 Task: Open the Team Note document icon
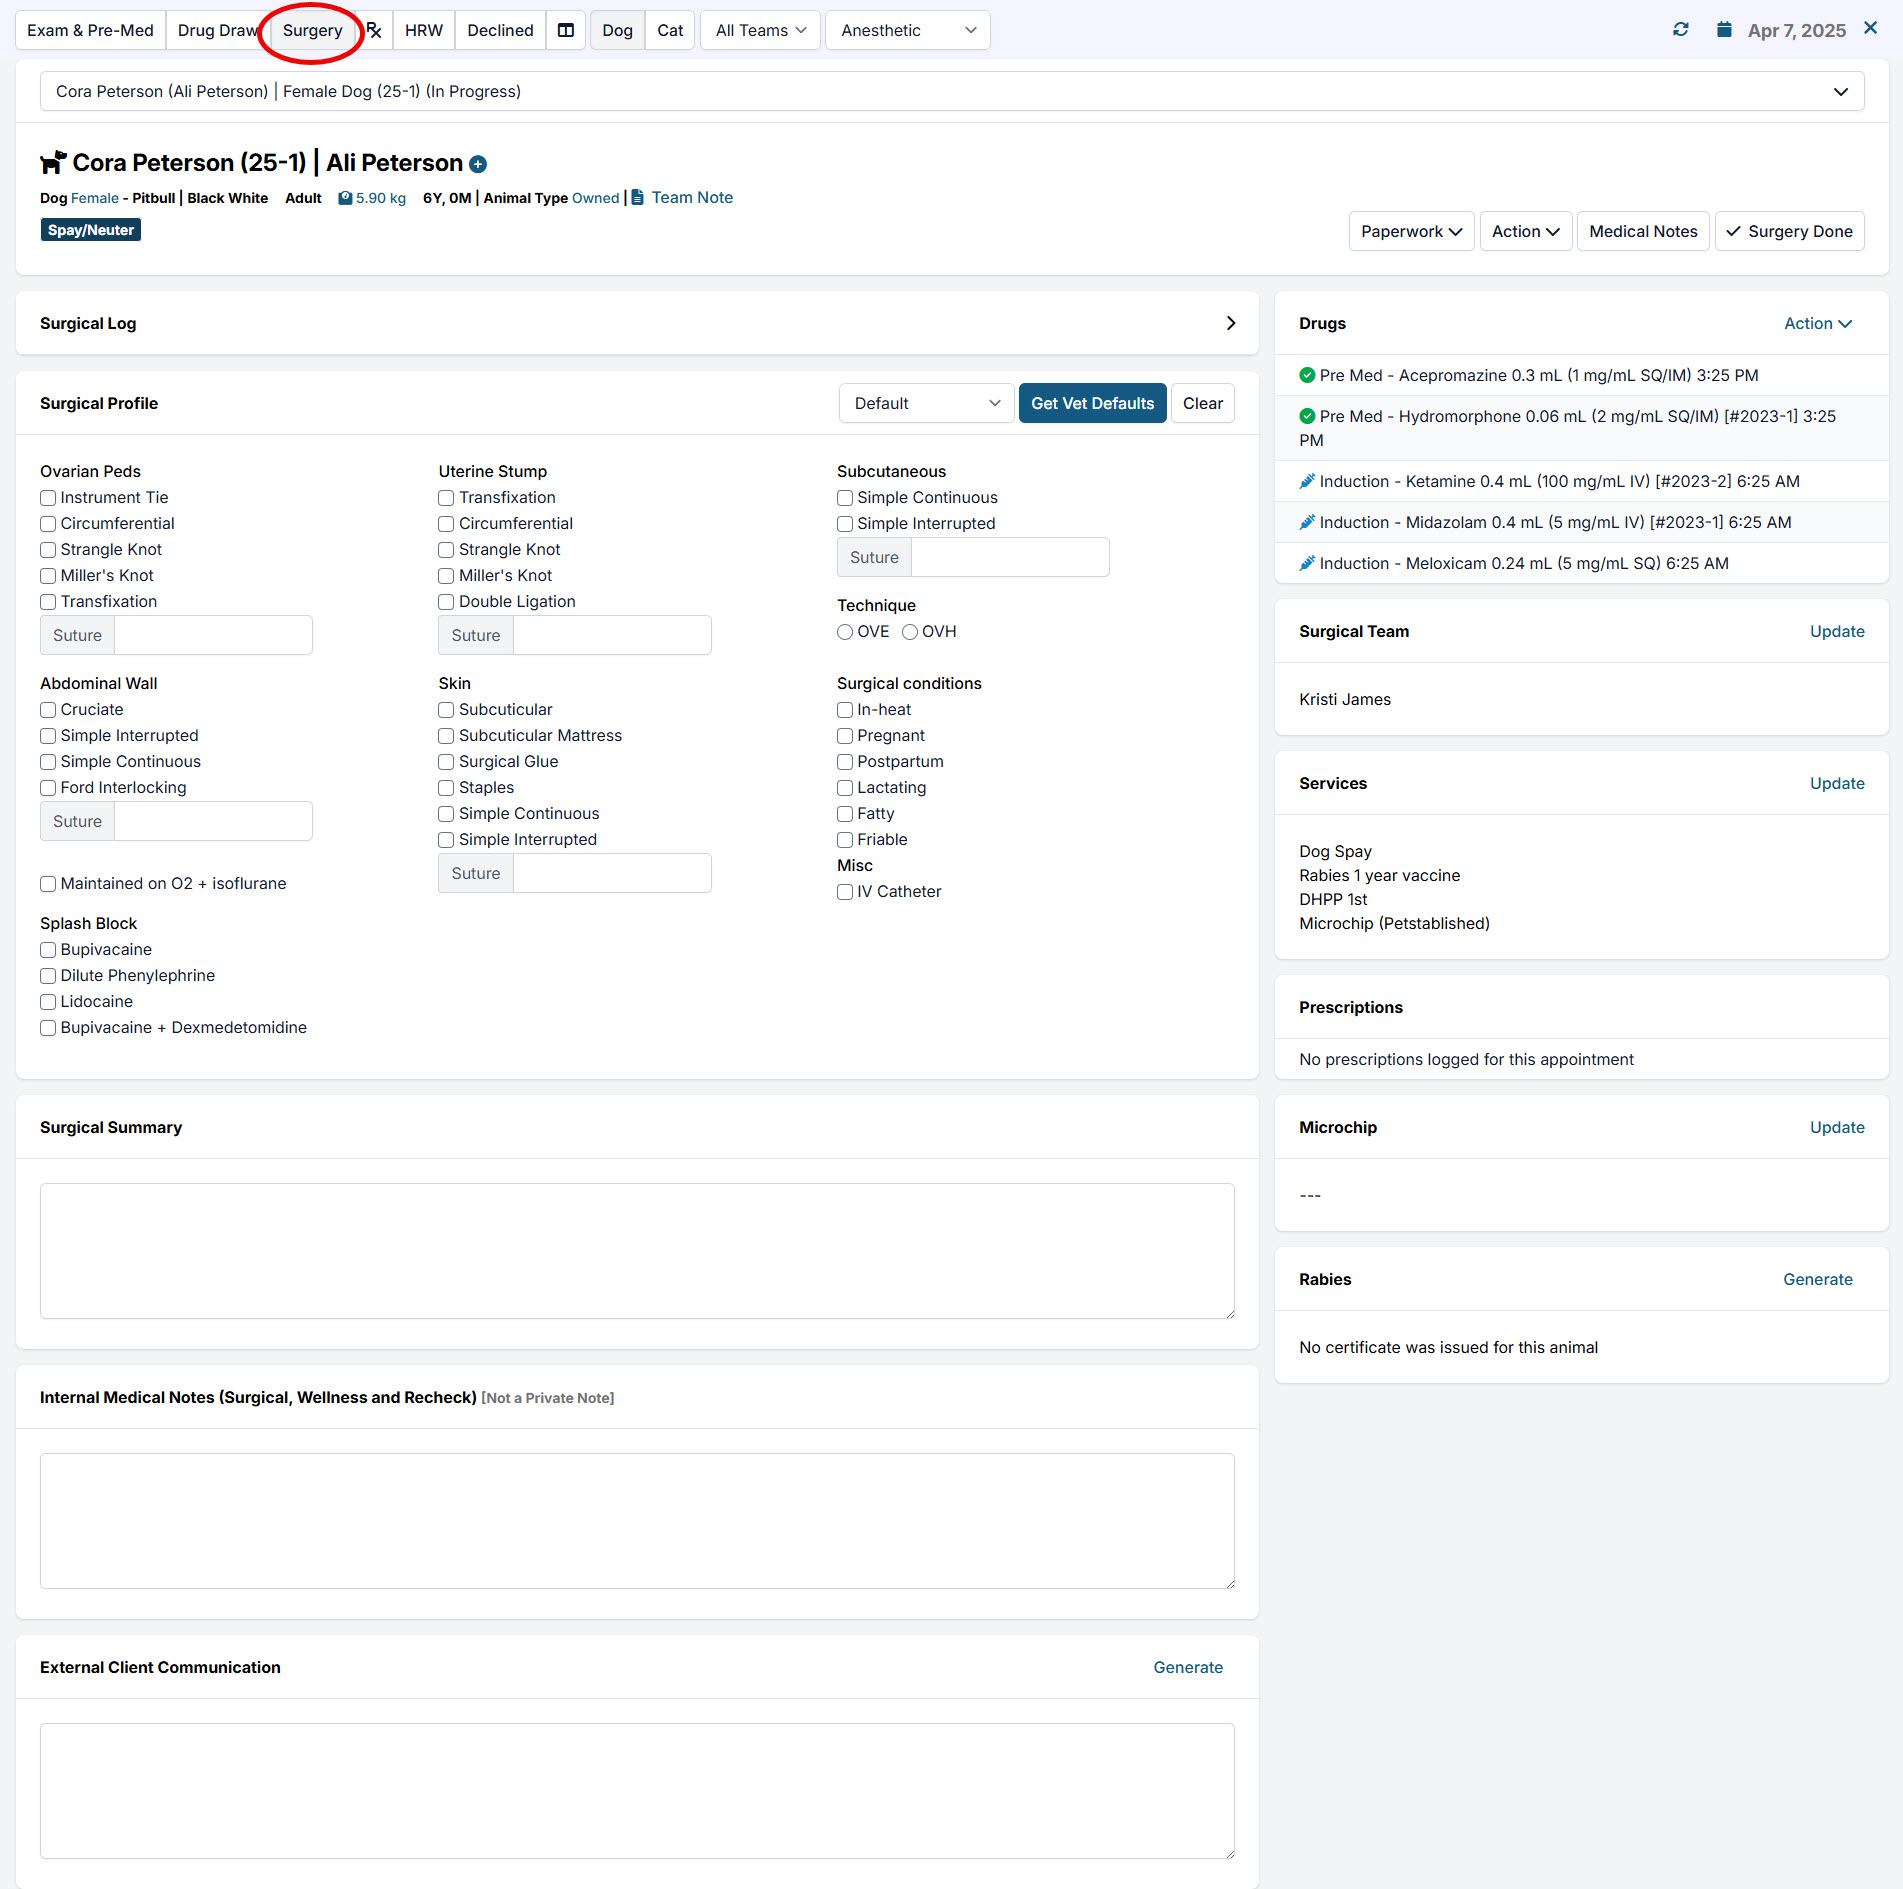637,198
